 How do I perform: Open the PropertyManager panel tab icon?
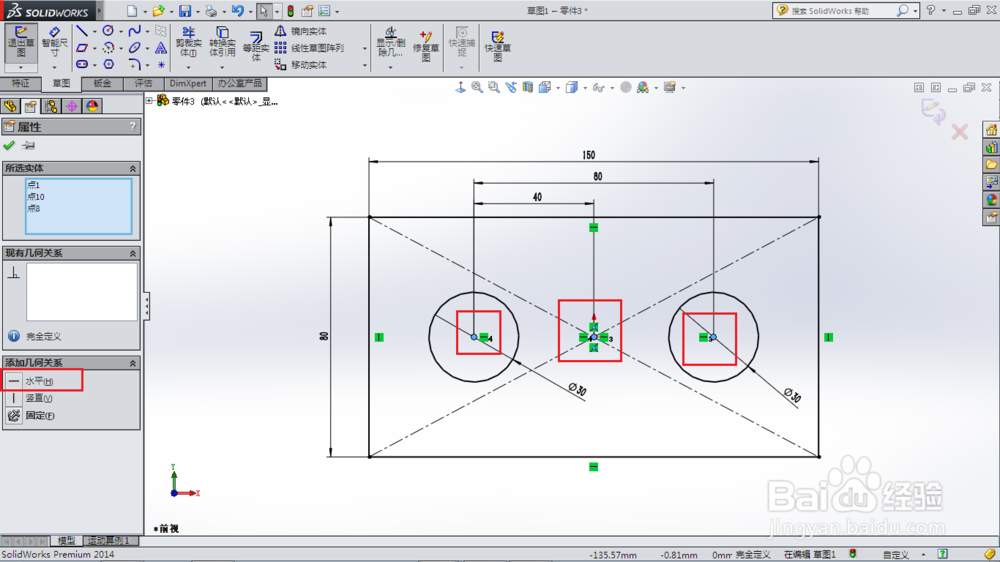coord(30,106)
